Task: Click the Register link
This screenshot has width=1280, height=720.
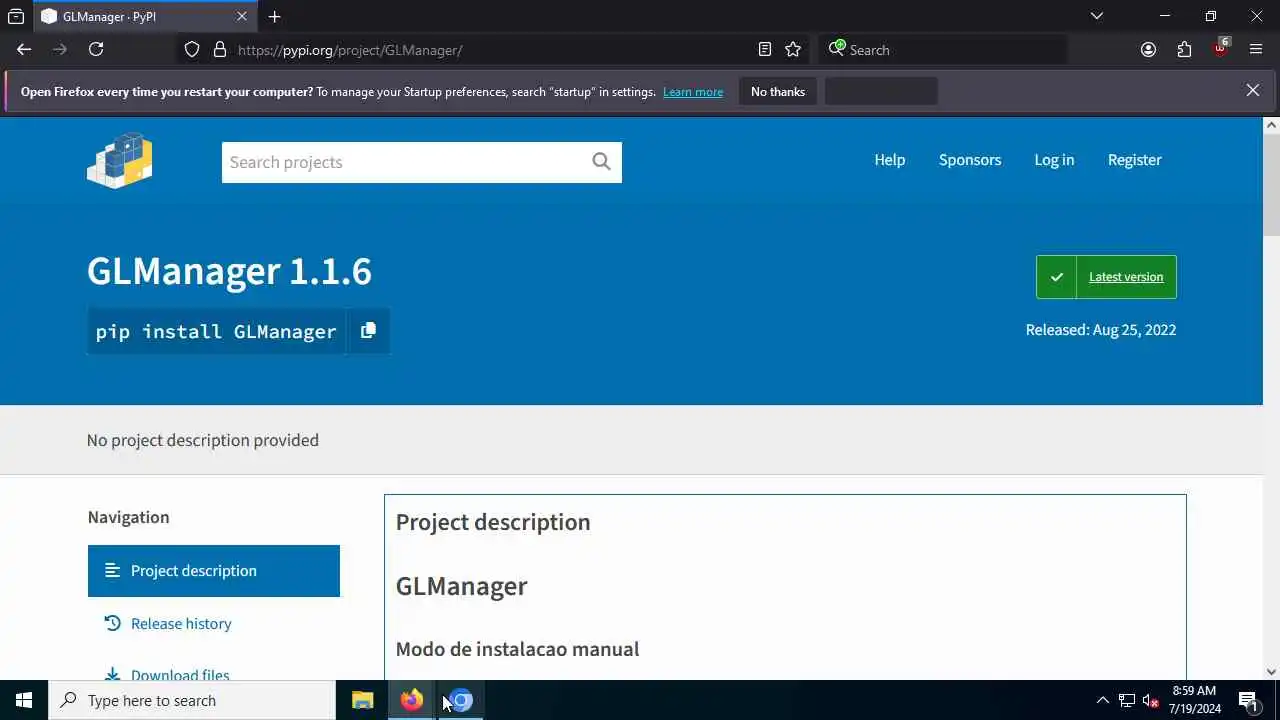Action: (x=1134, y=160)
